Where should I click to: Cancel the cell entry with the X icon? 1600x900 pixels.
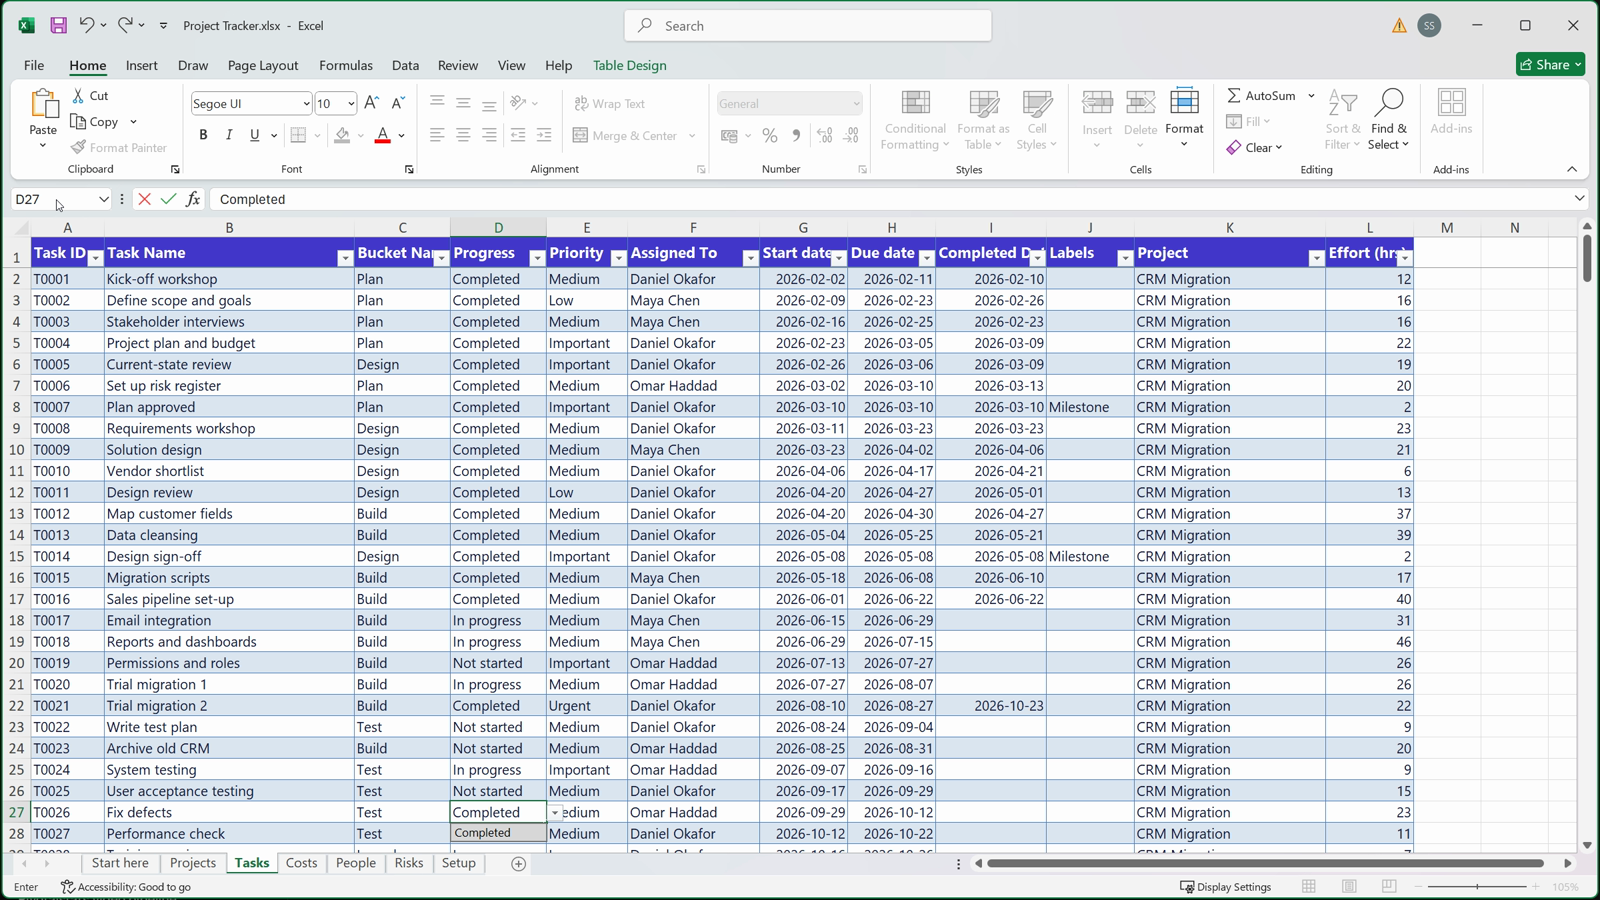[x=144, y=199]
